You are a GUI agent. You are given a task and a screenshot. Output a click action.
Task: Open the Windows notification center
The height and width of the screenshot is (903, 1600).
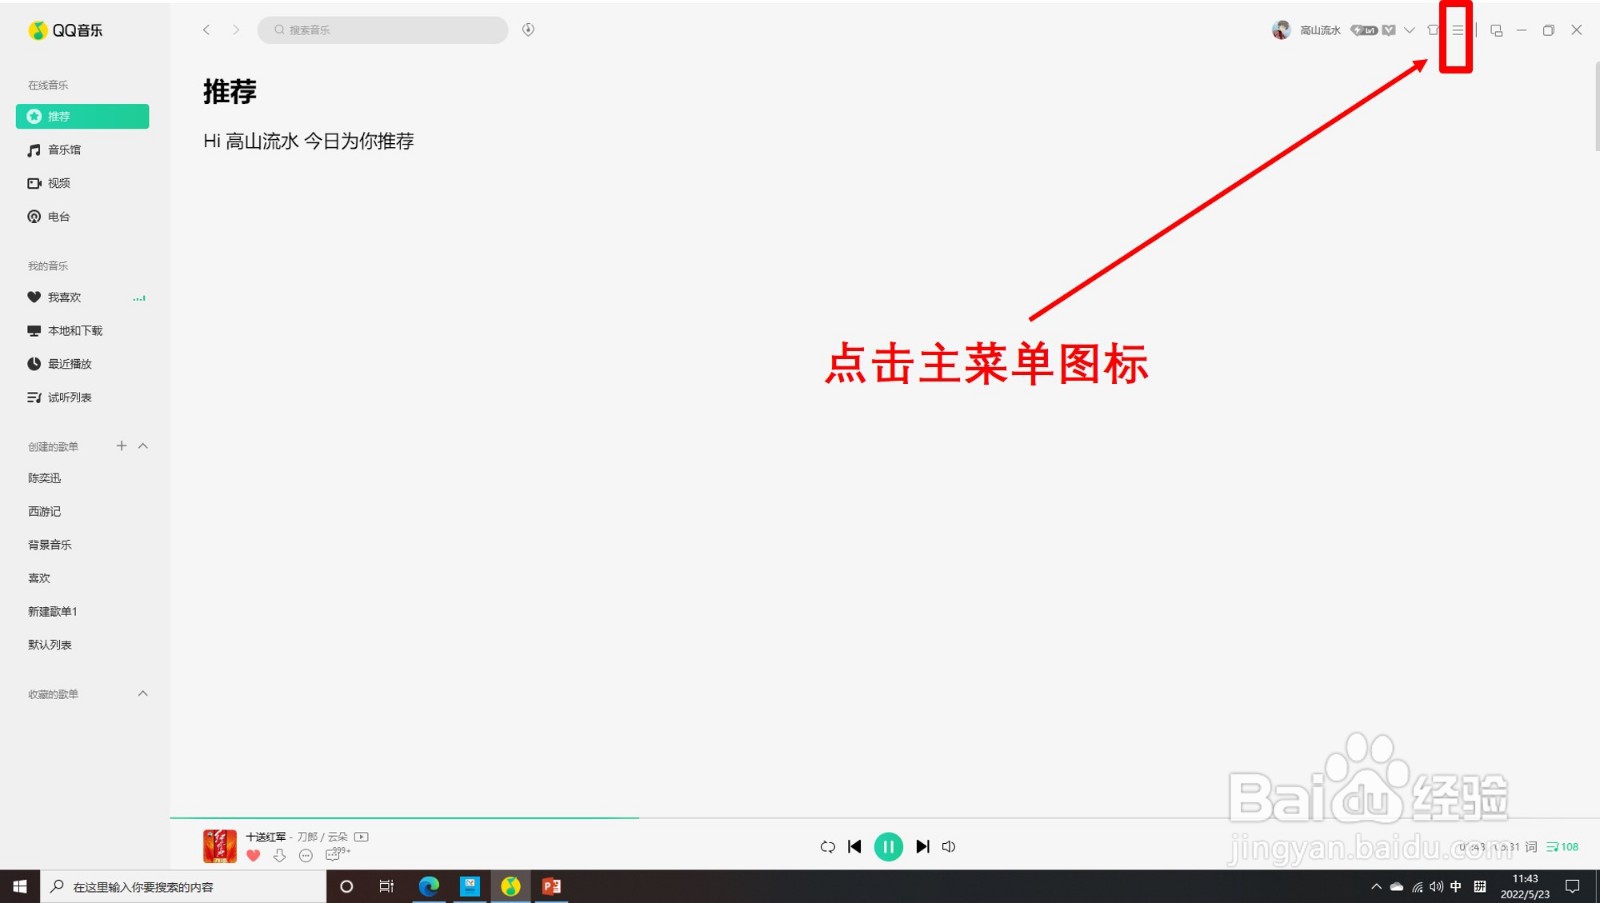coord(1572,887)
